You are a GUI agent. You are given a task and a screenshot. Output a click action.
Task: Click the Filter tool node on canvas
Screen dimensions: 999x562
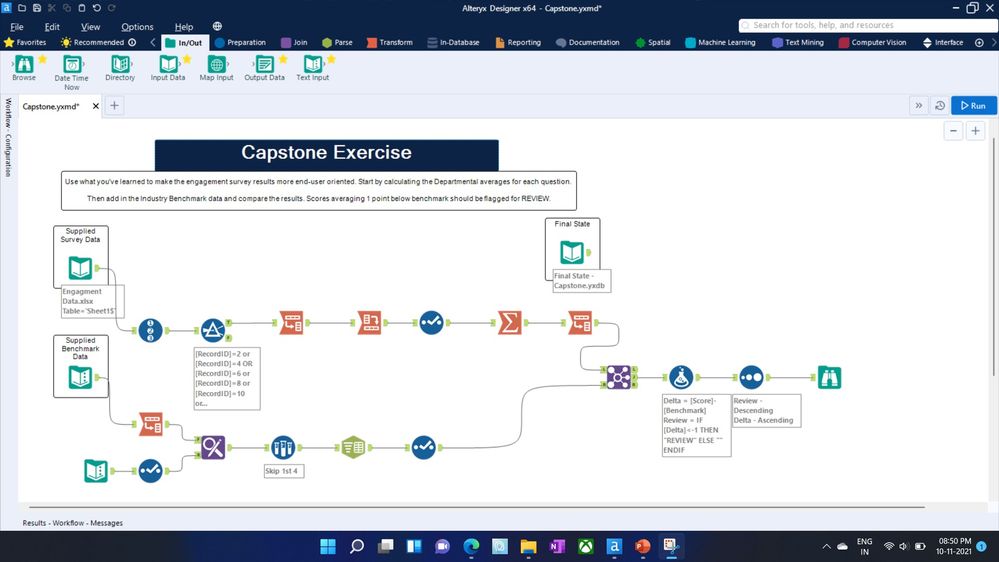pos(212,331)
